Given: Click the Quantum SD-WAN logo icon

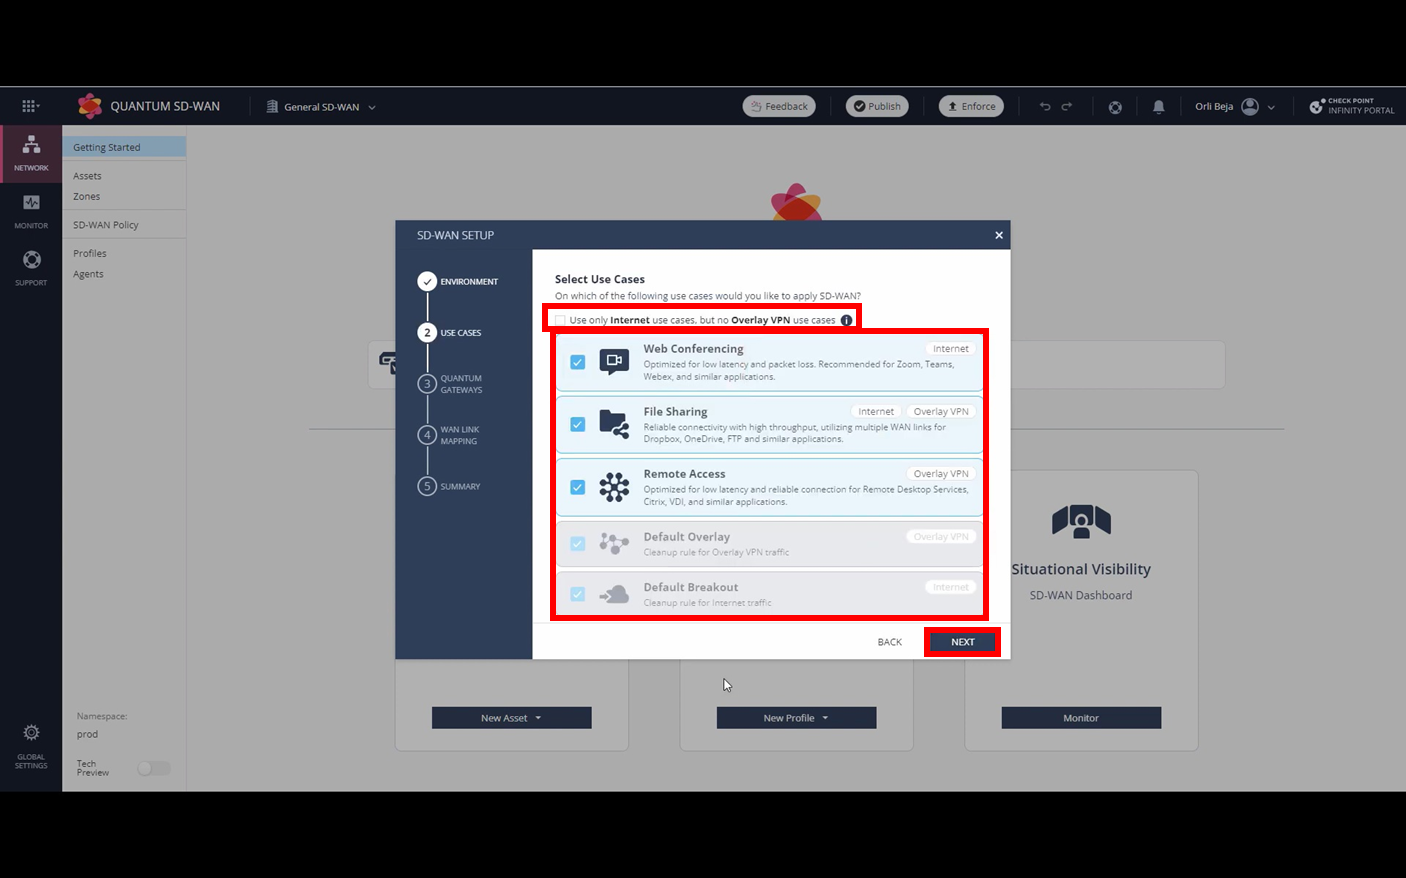Looking at the screenshot, I should click(90, 106).
